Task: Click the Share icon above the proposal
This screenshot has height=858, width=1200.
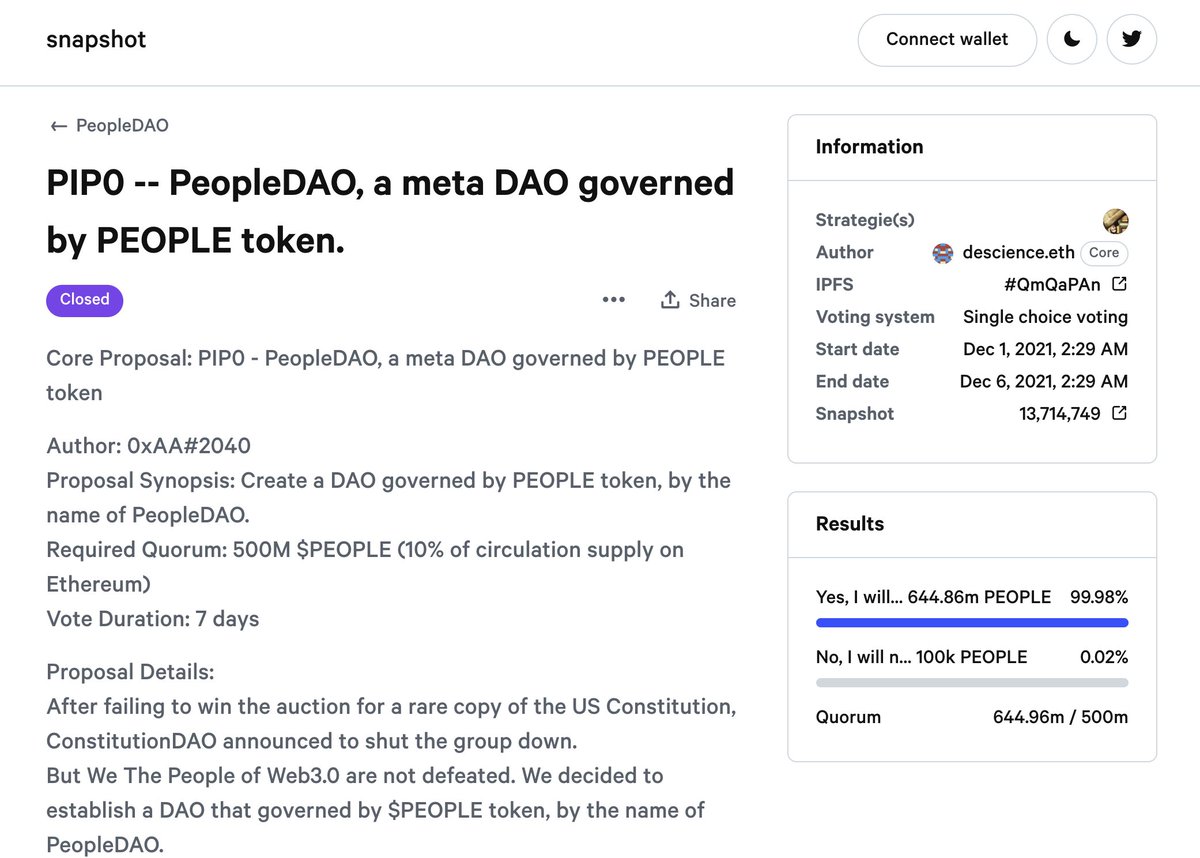Action: pyautogui.click(x=697, y=300)
